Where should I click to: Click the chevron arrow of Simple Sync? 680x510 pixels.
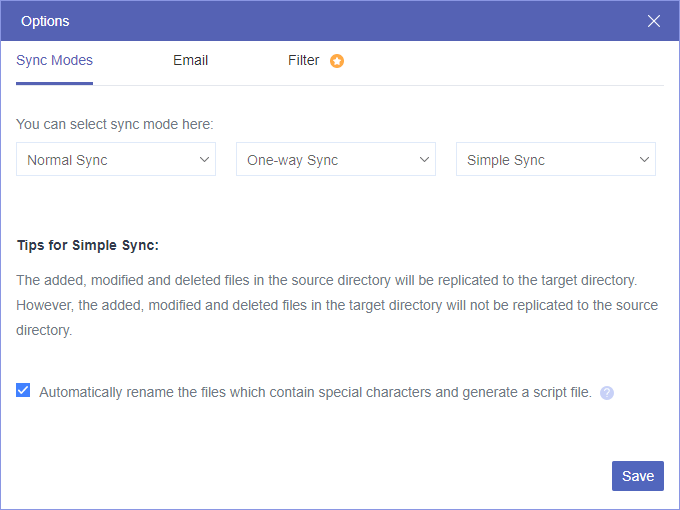[x=644, y=160]
